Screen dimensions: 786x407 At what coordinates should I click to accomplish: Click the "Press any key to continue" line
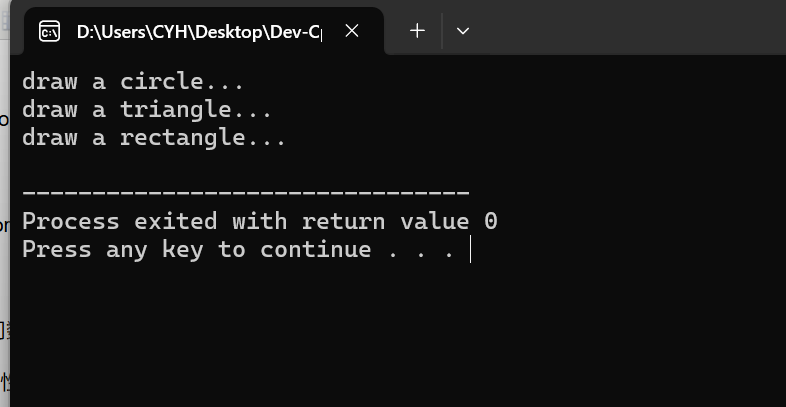[238, 249]
